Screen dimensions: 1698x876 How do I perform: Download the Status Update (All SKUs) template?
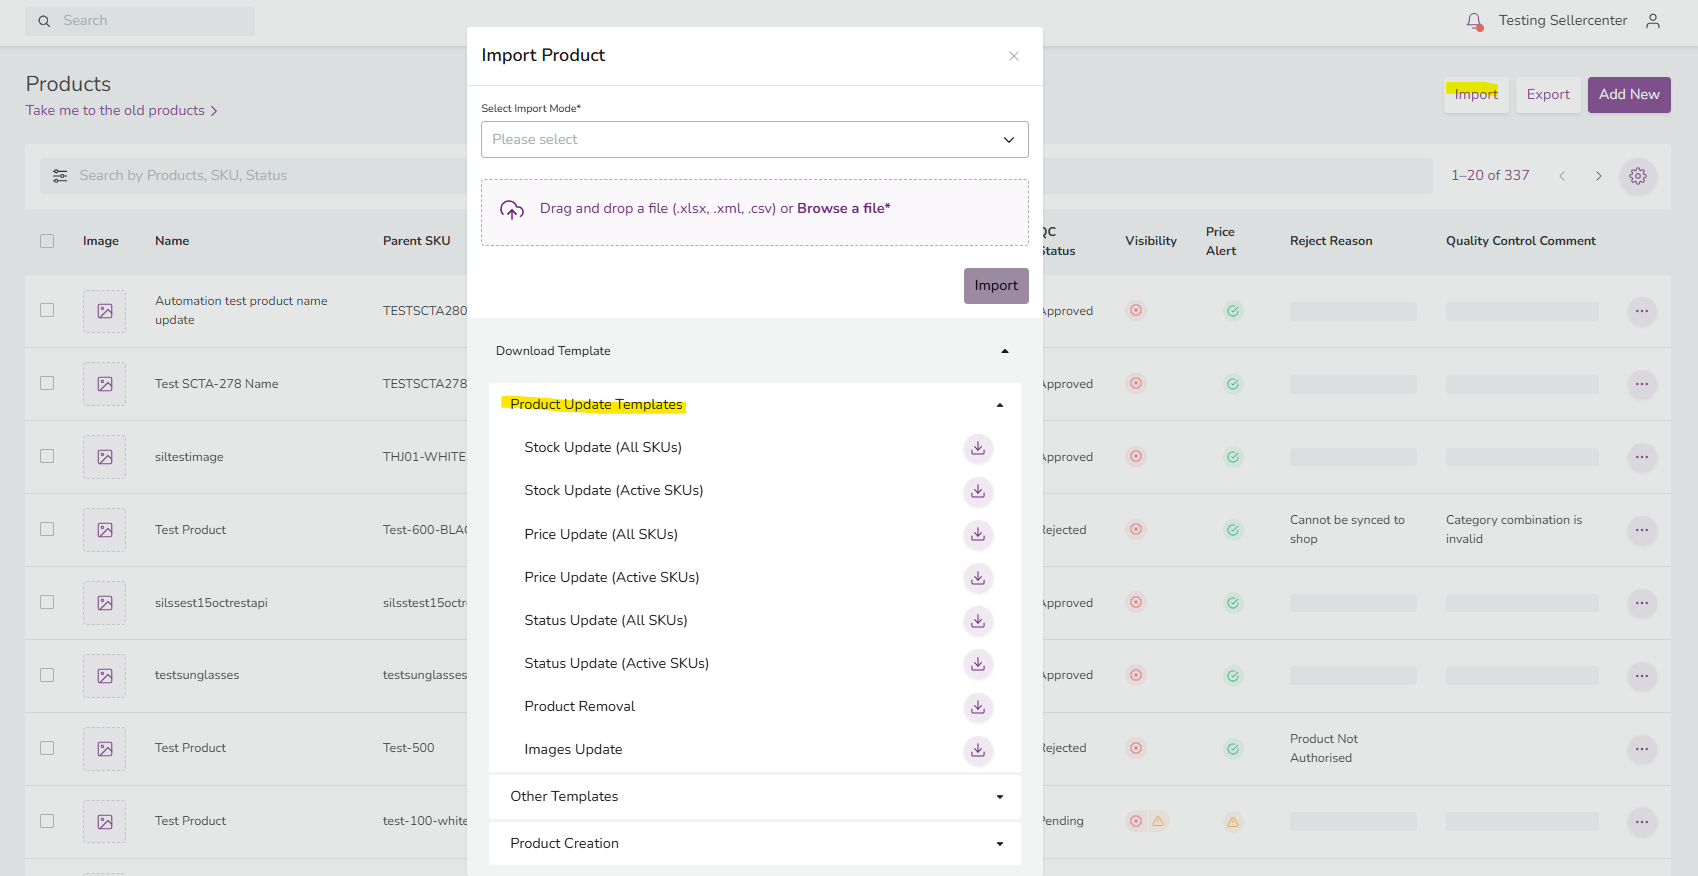pos(978,621)
